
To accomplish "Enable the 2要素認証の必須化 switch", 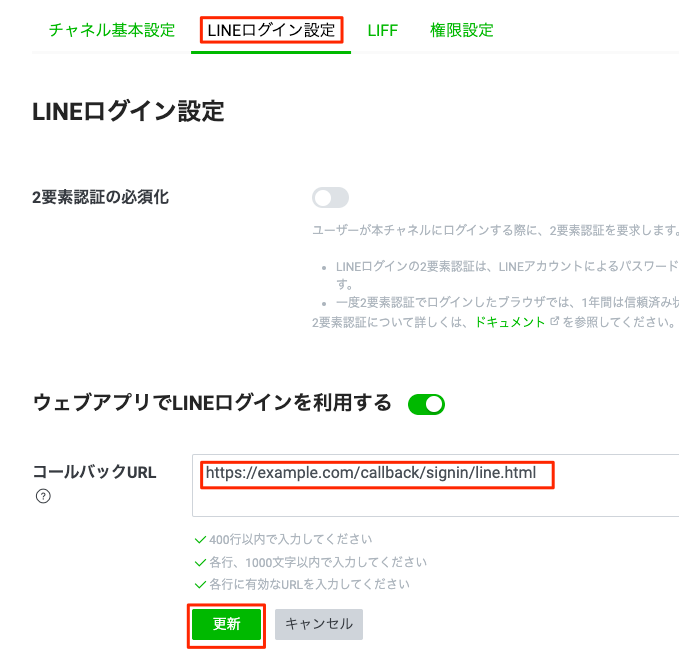I will click(x=330, y=197).
